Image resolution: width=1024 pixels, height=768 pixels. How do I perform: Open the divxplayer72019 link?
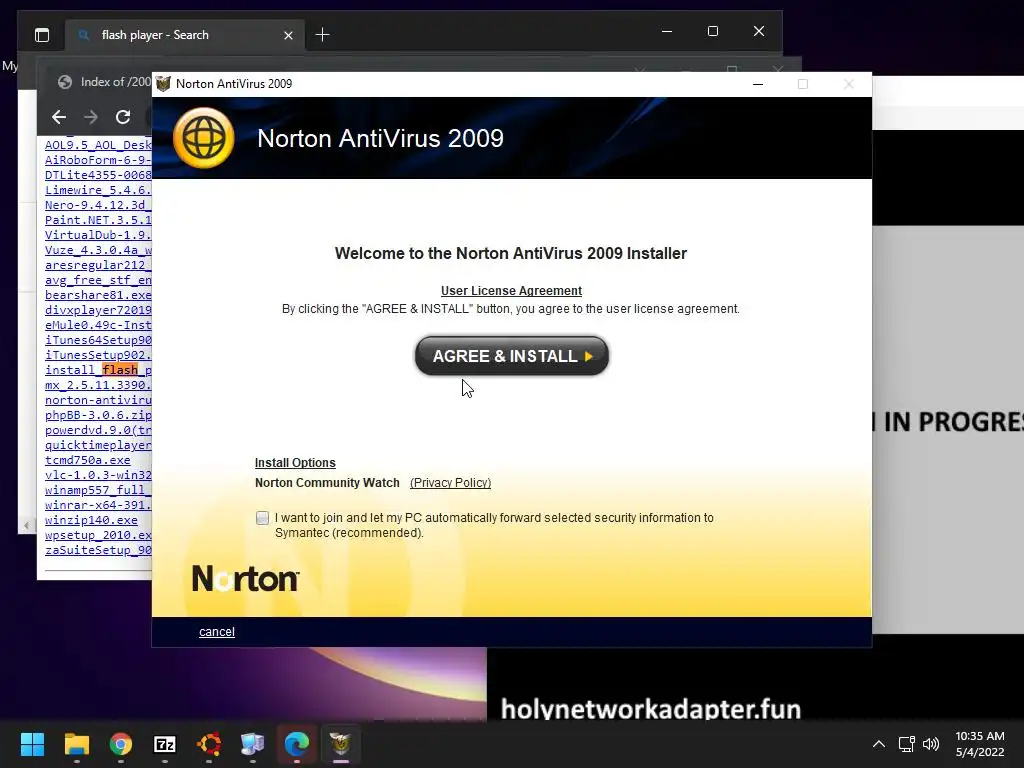pos(98,310)
